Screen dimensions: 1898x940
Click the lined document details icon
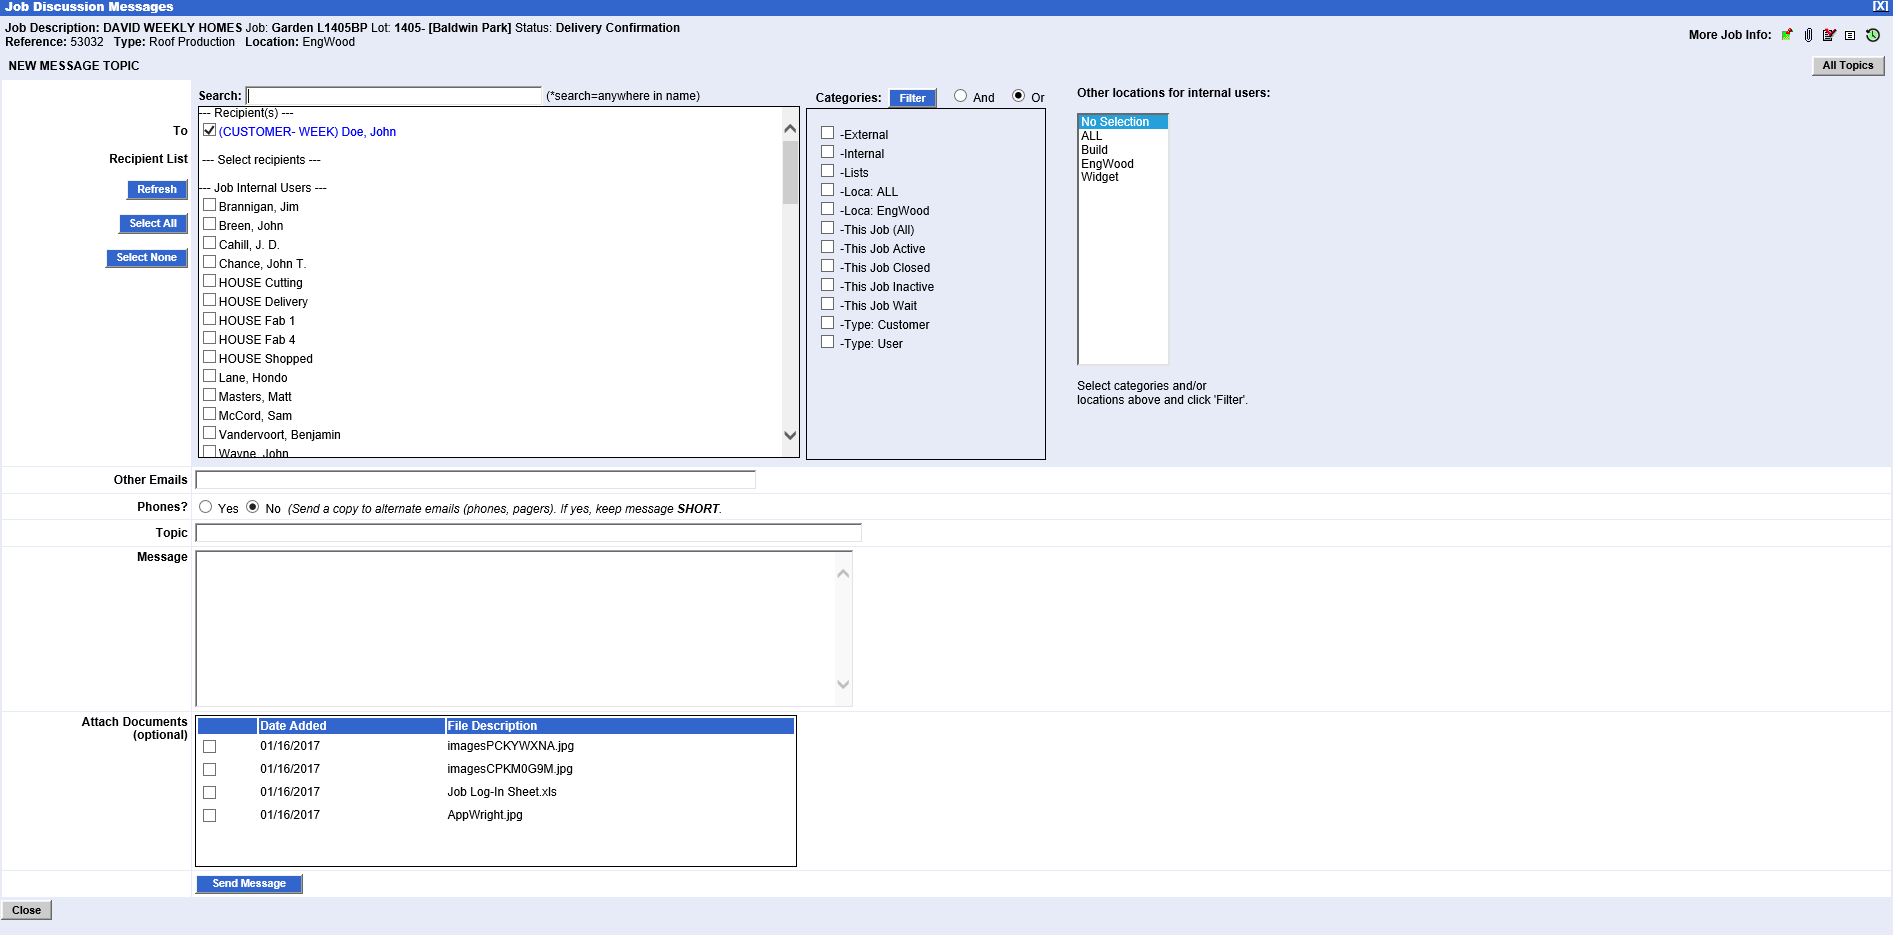pos(1850,35)
